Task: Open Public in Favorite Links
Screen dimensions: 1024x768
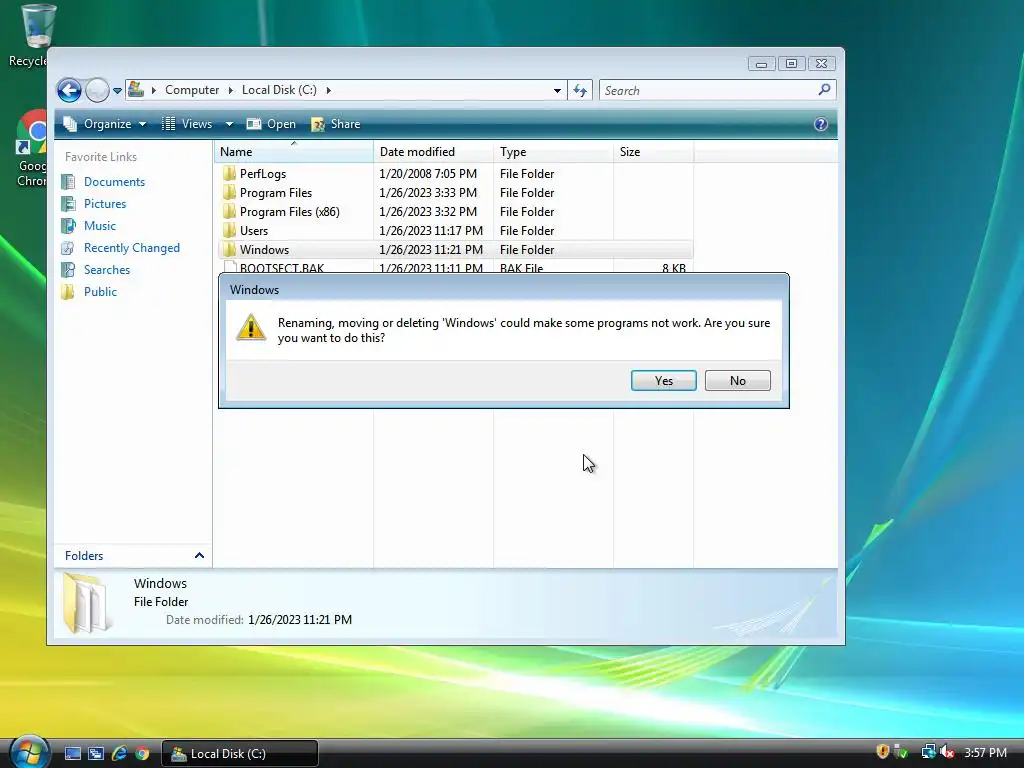Action: pos(100,292)
